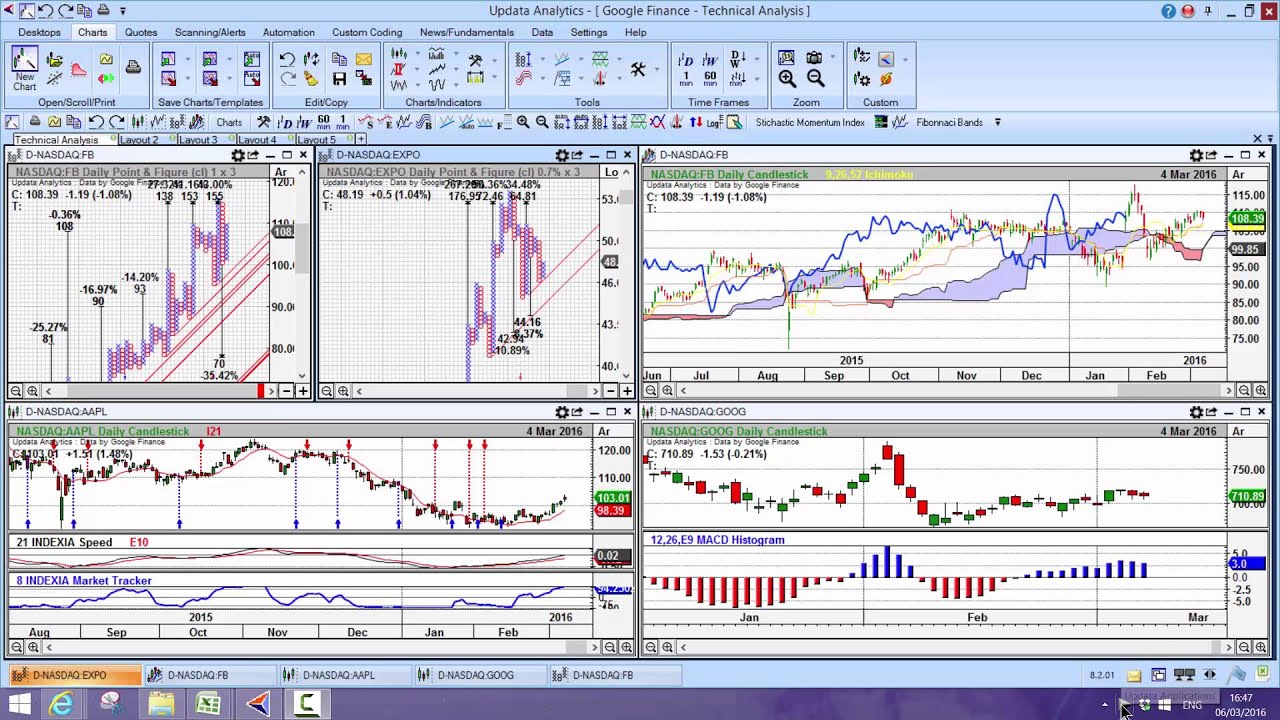Toggle Ar scale button on FB Point & Figure chart
The image size is (1280, 720).
(280, 172)
